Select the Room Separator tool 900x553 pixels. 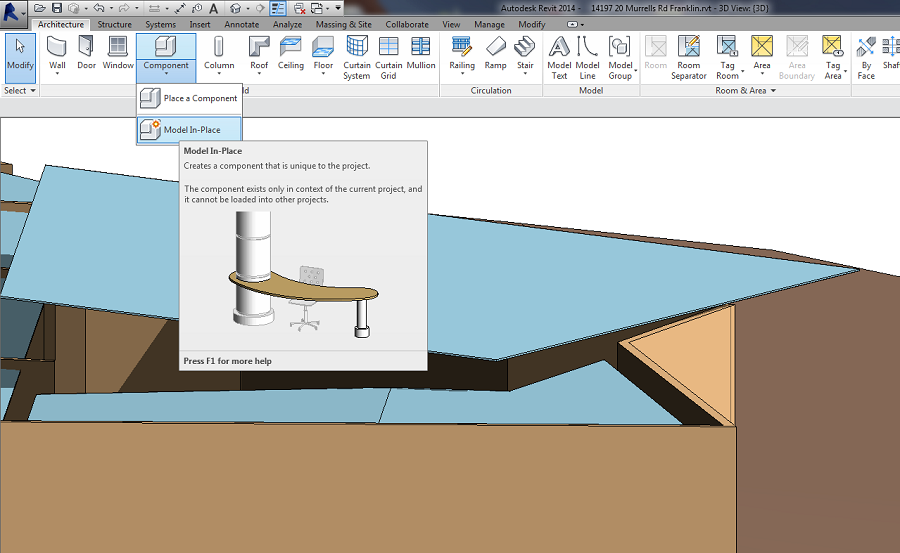coord(688,57)
